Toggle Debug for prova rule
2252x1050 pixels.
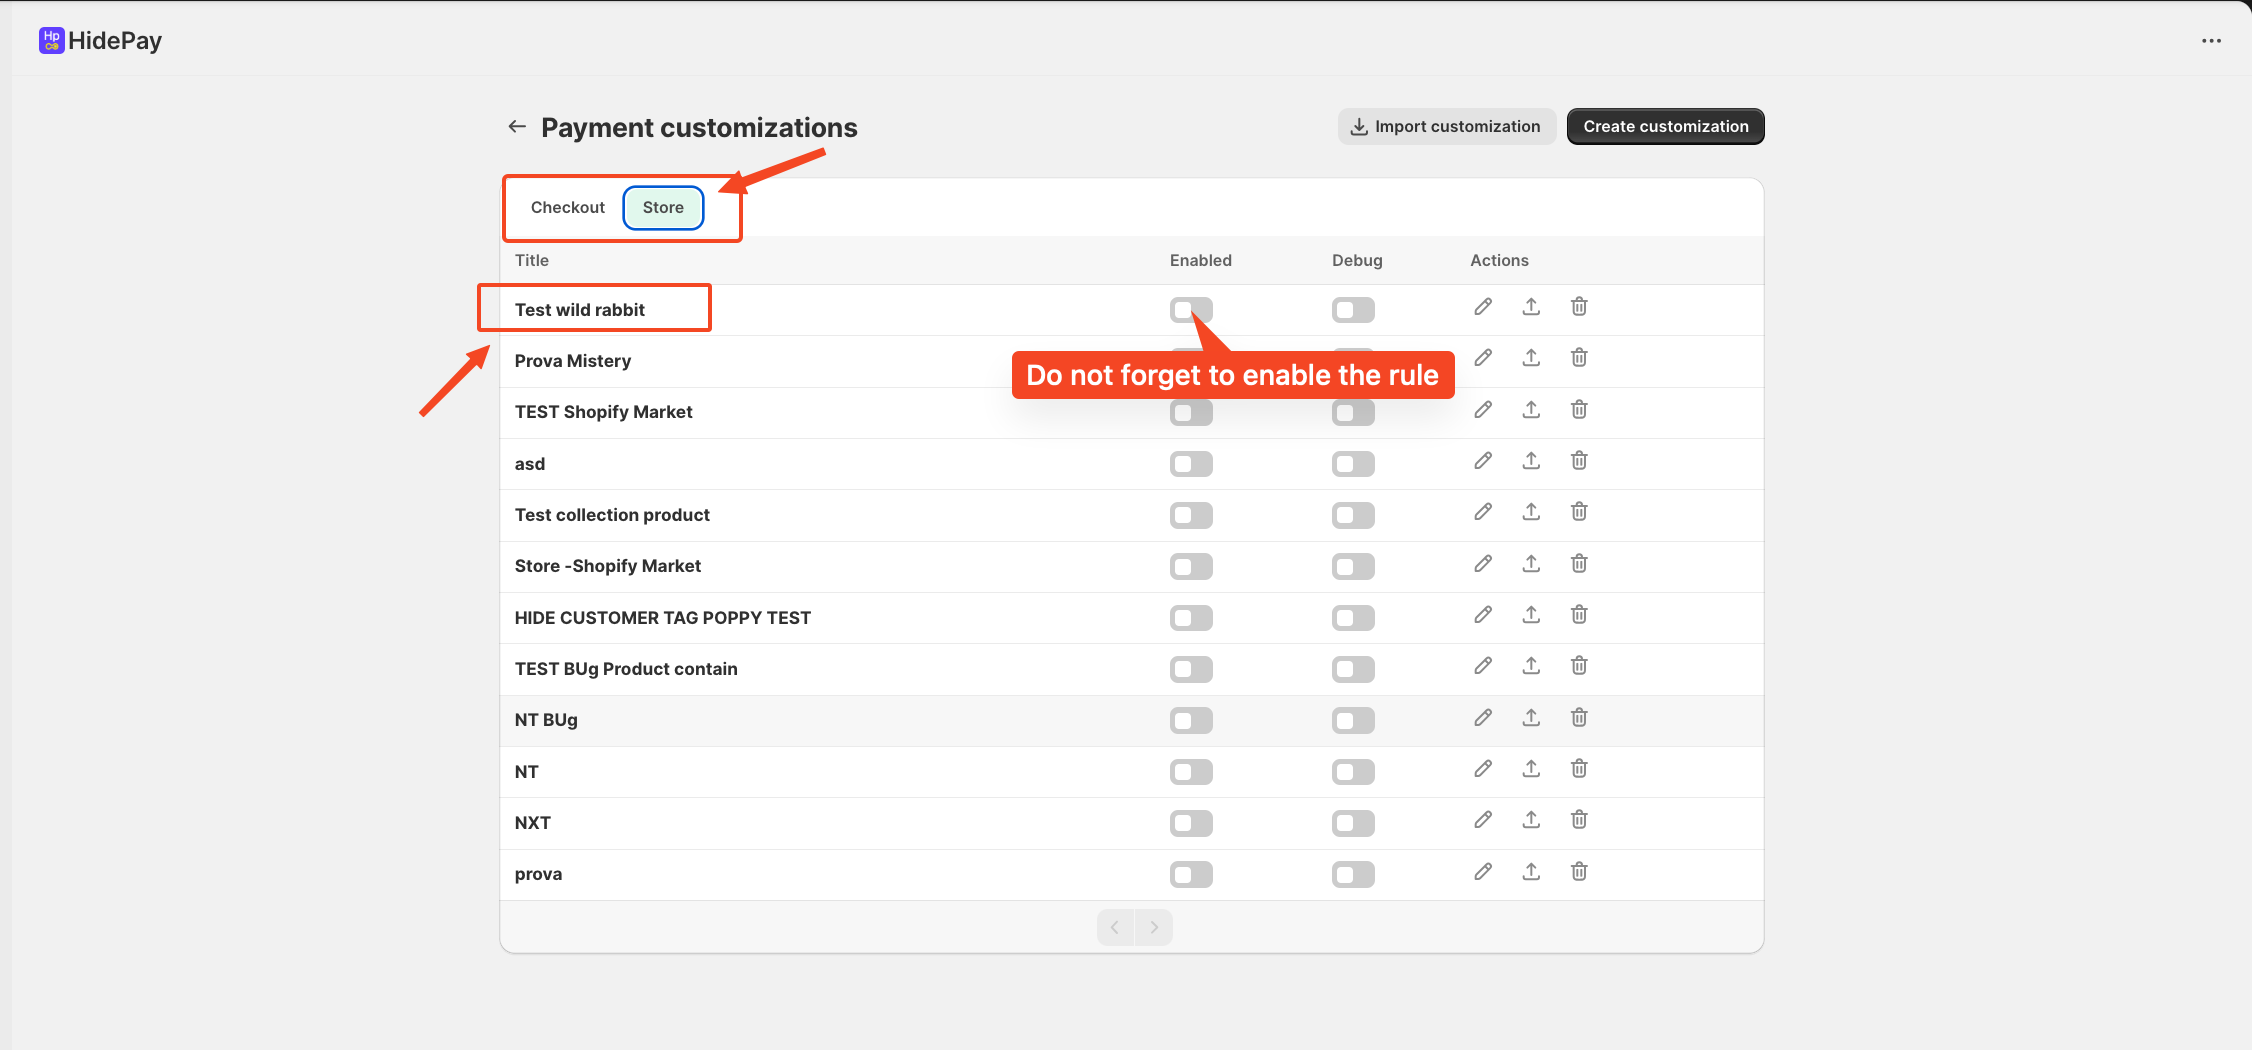(x=1353, y=875)
